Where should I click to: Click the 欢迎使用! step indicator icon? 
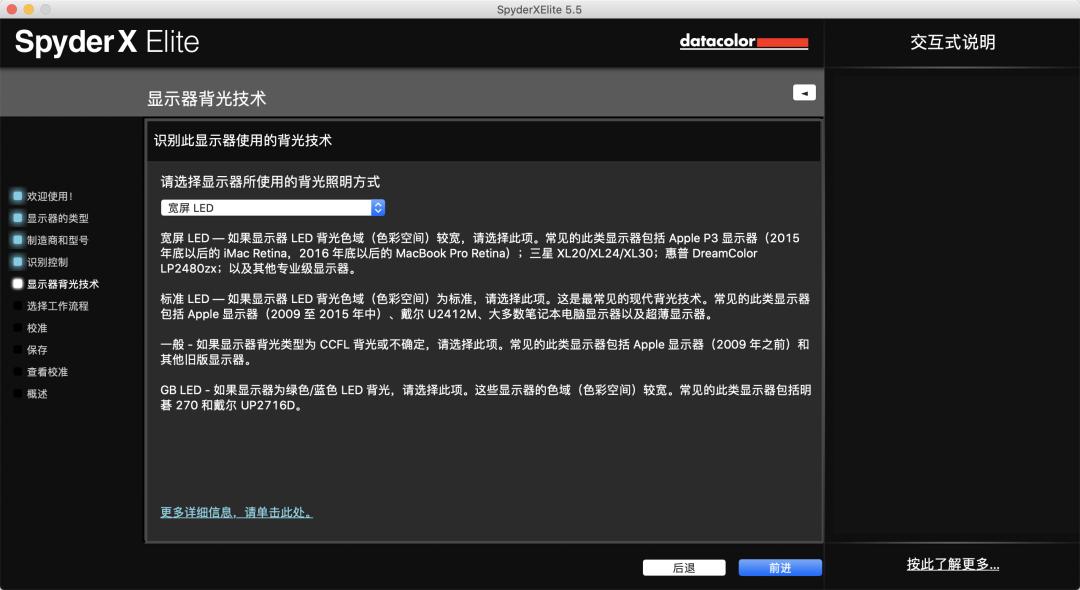tap(17, 196)
